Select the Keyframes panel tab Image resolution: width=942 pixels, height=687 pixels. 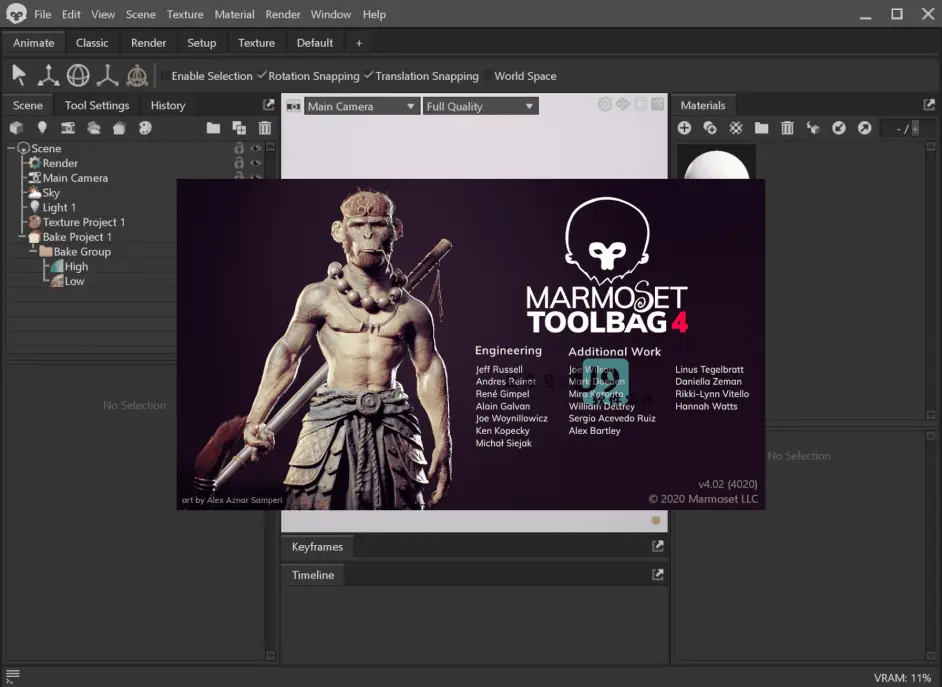tap(317, 546)
